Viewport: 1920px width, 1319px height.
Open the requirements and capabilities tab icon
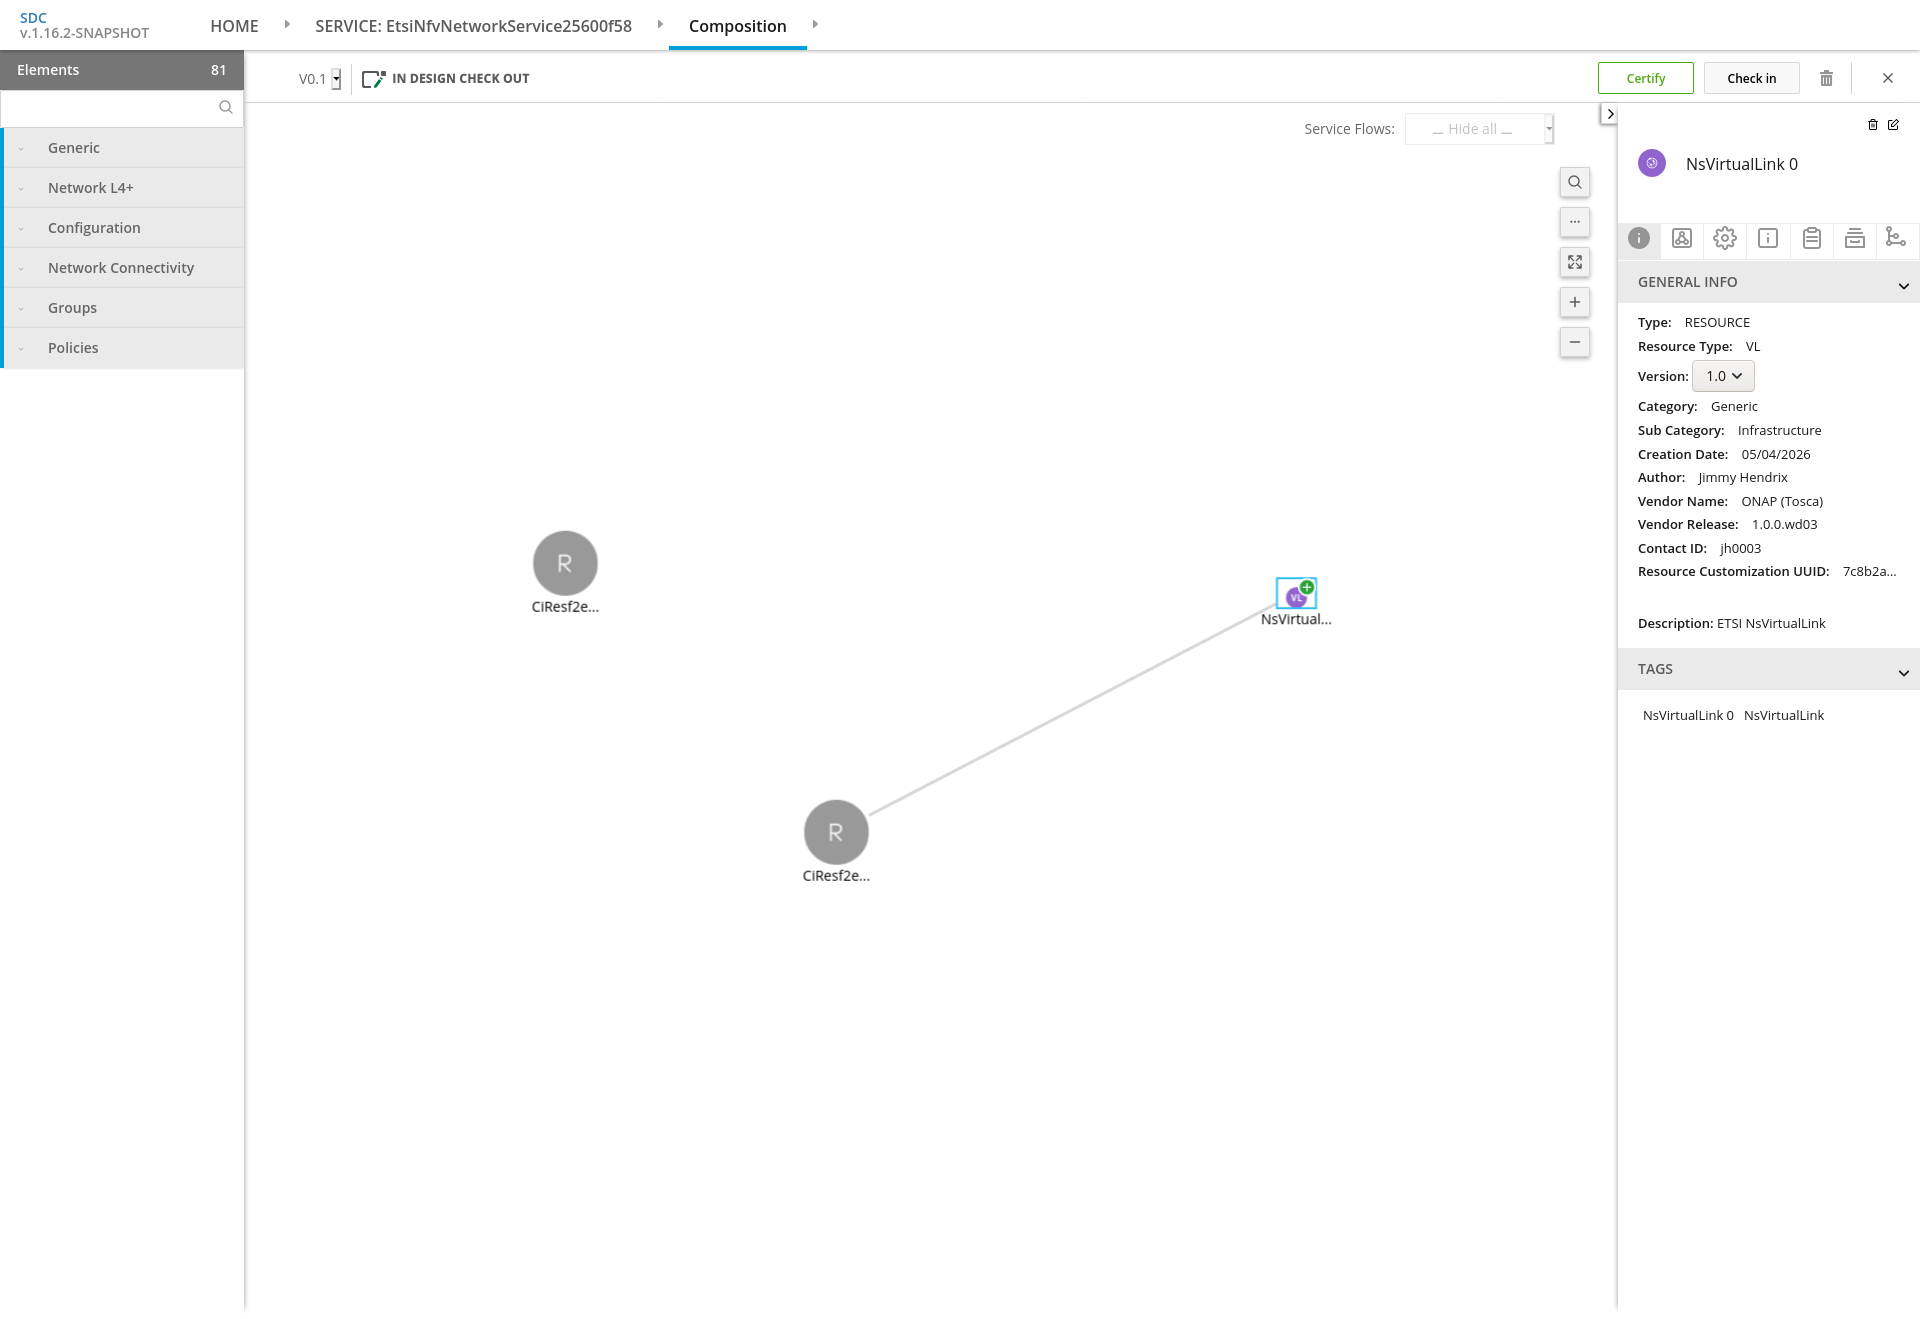[1896, 238]
